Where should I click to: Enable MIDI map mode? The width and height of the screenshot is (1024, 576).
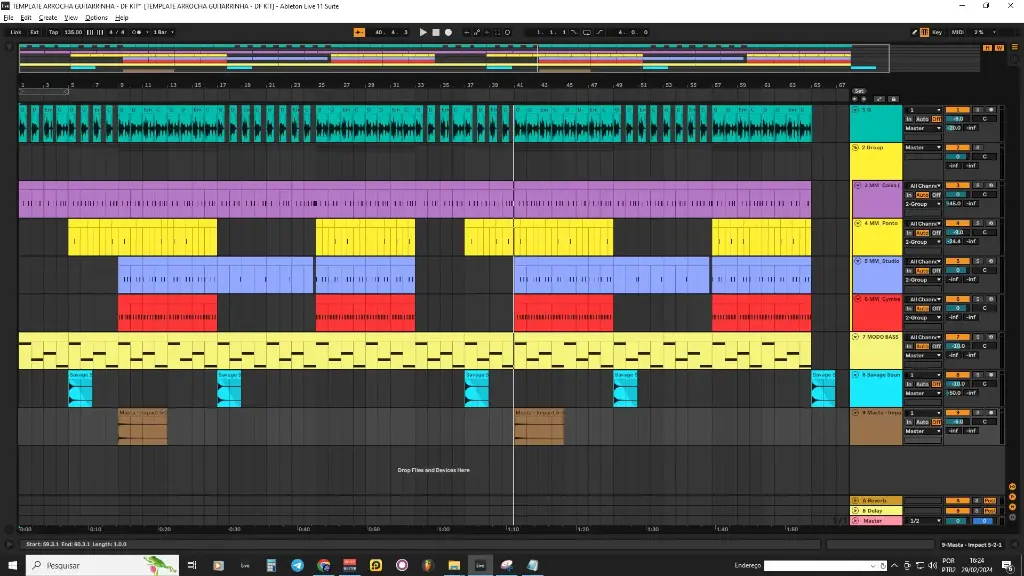957,32
